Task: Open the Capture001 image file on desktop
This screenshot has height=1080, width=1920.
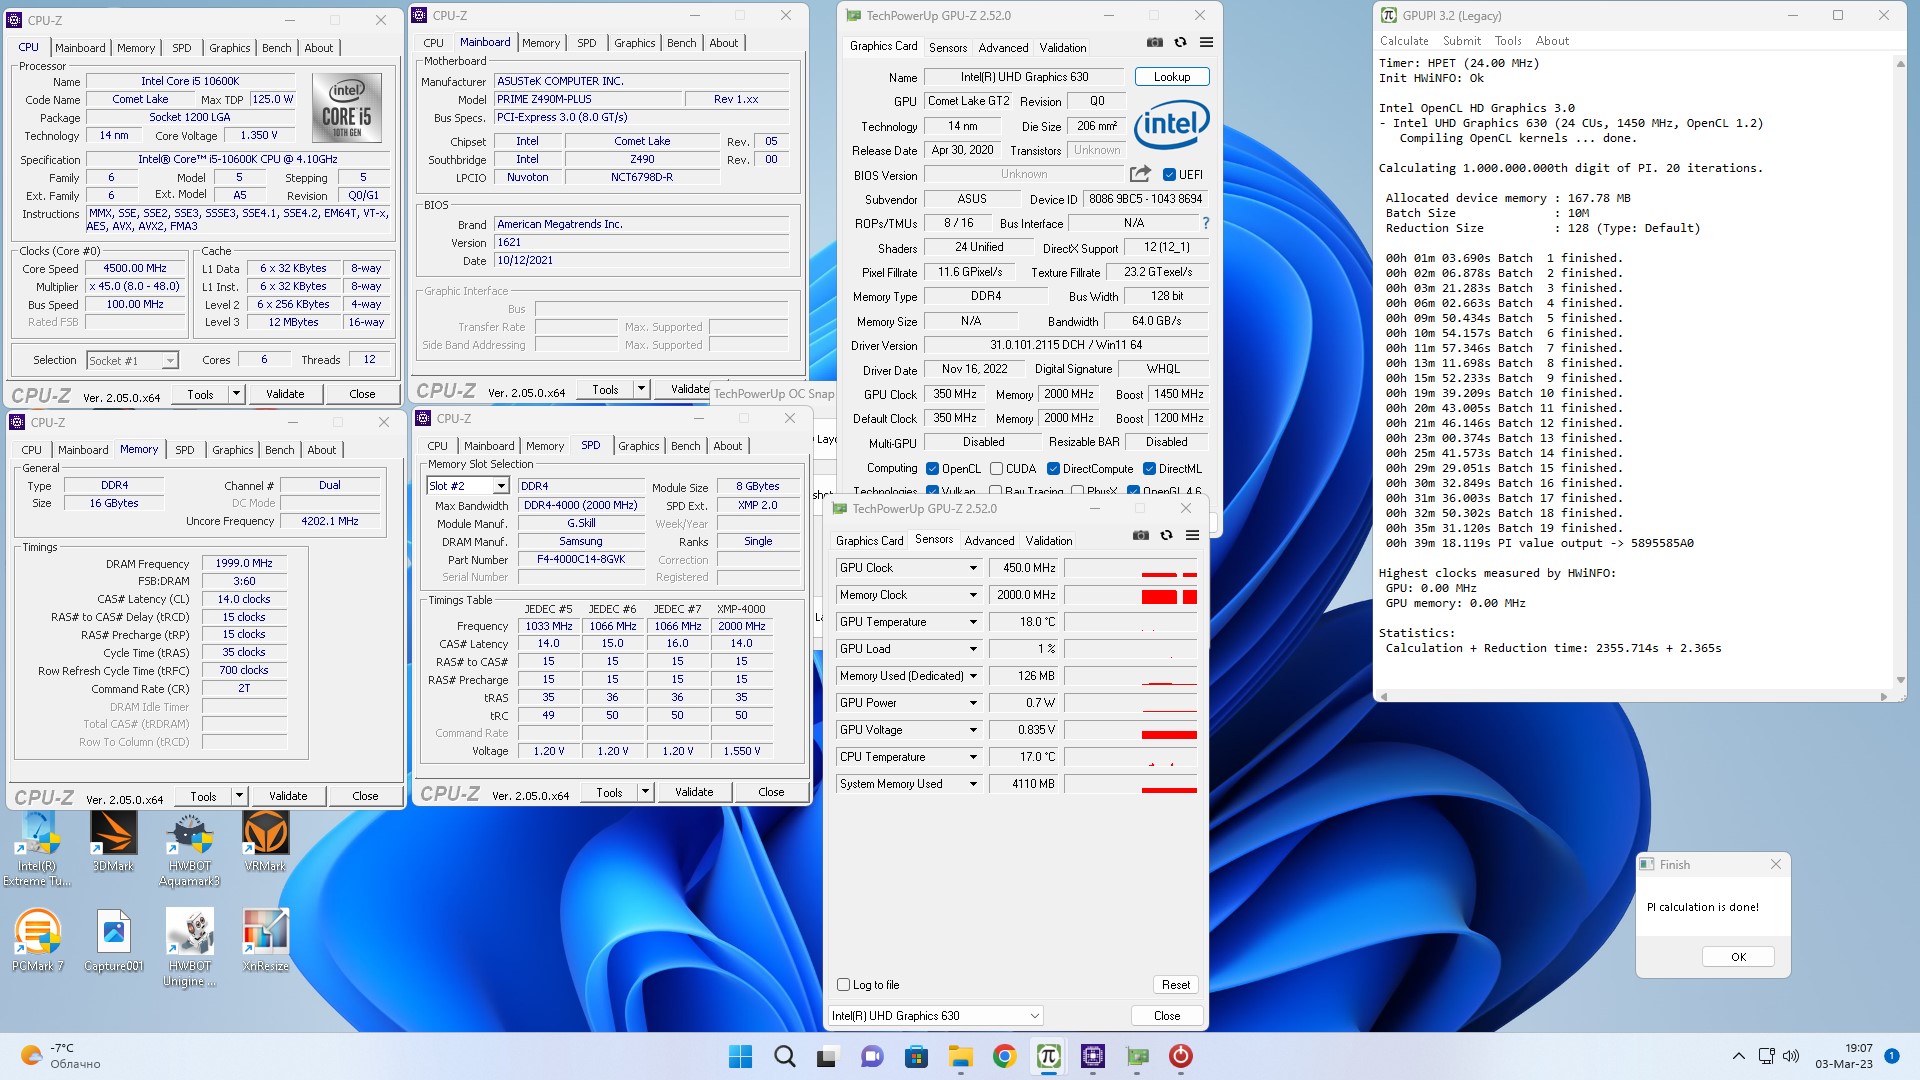Action: click(x=113, y=940)
